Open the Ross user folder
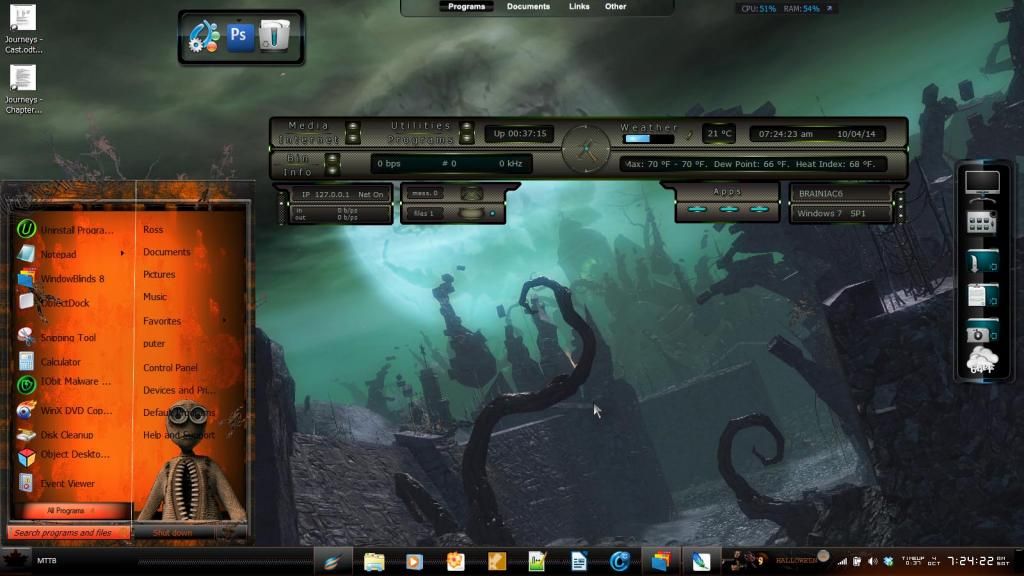This screenshot has width=1024, height=576. pos(153,229)
